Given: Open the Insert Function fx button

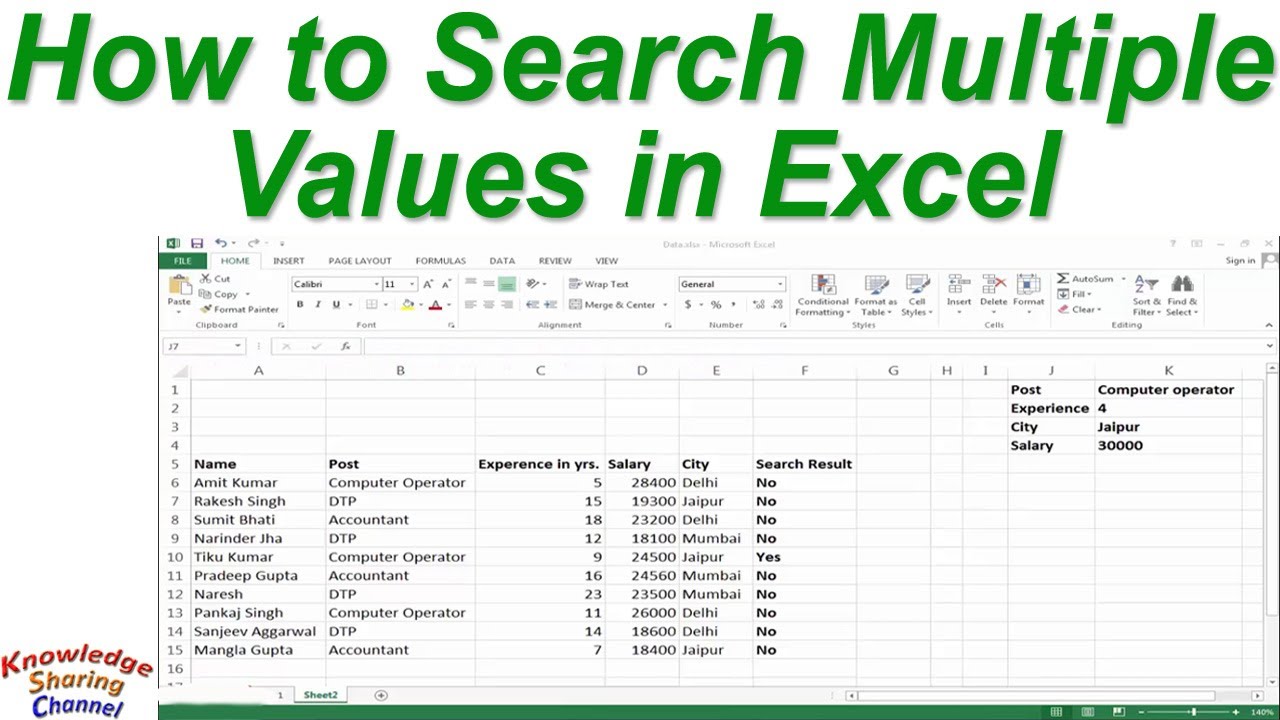Looking at the screenshot, I should (345, 346).
